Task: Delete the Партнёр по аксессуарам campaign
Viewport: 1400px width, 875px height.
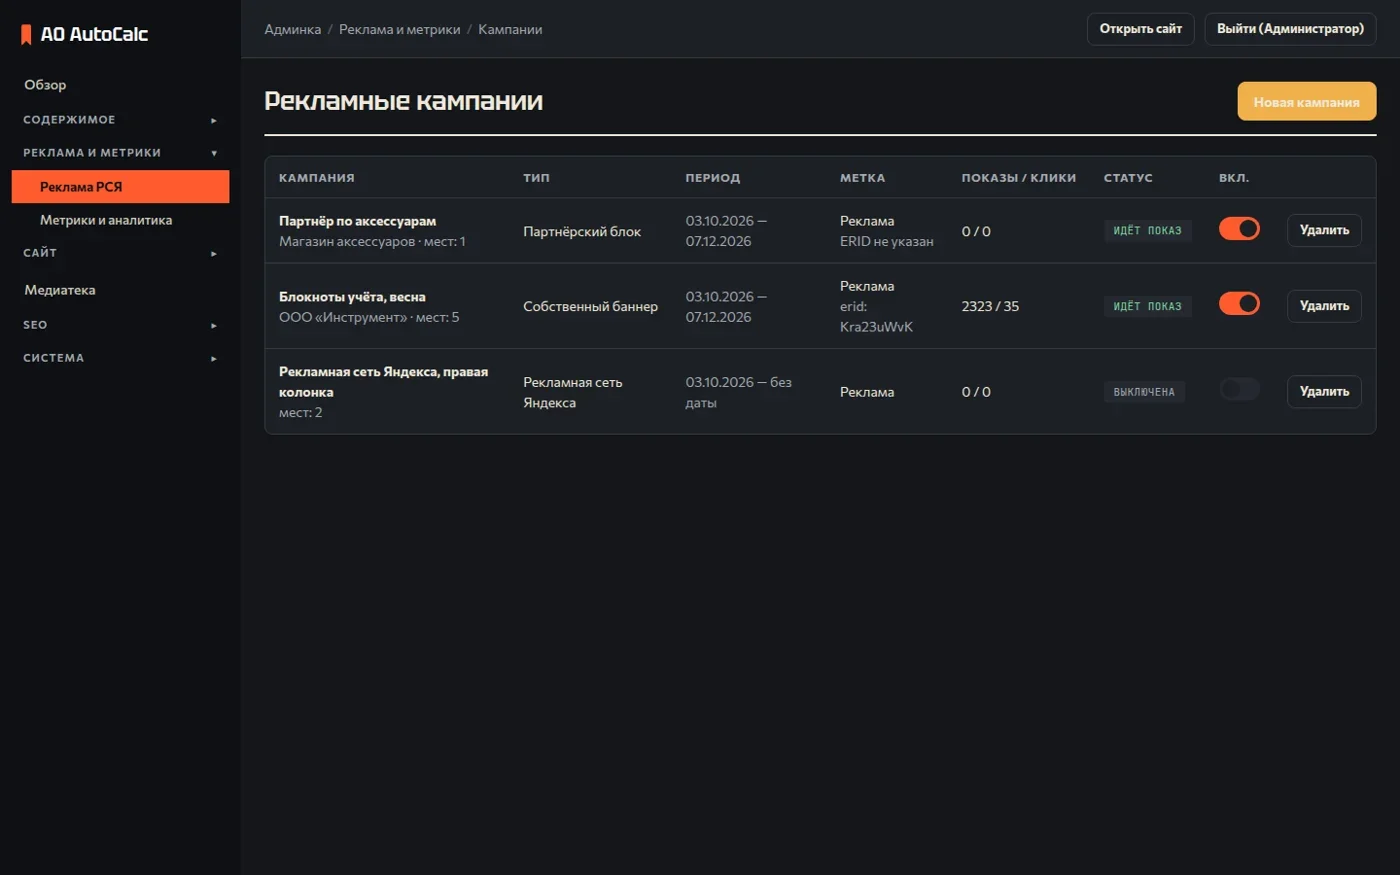Action: (x=1324, y=230)
